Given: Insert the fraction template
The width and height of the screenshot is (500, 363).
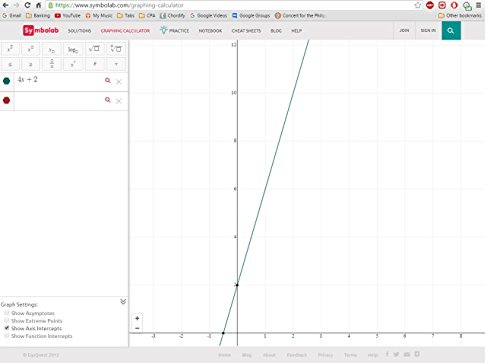Looking at the screenshot, I should [52, 64].
